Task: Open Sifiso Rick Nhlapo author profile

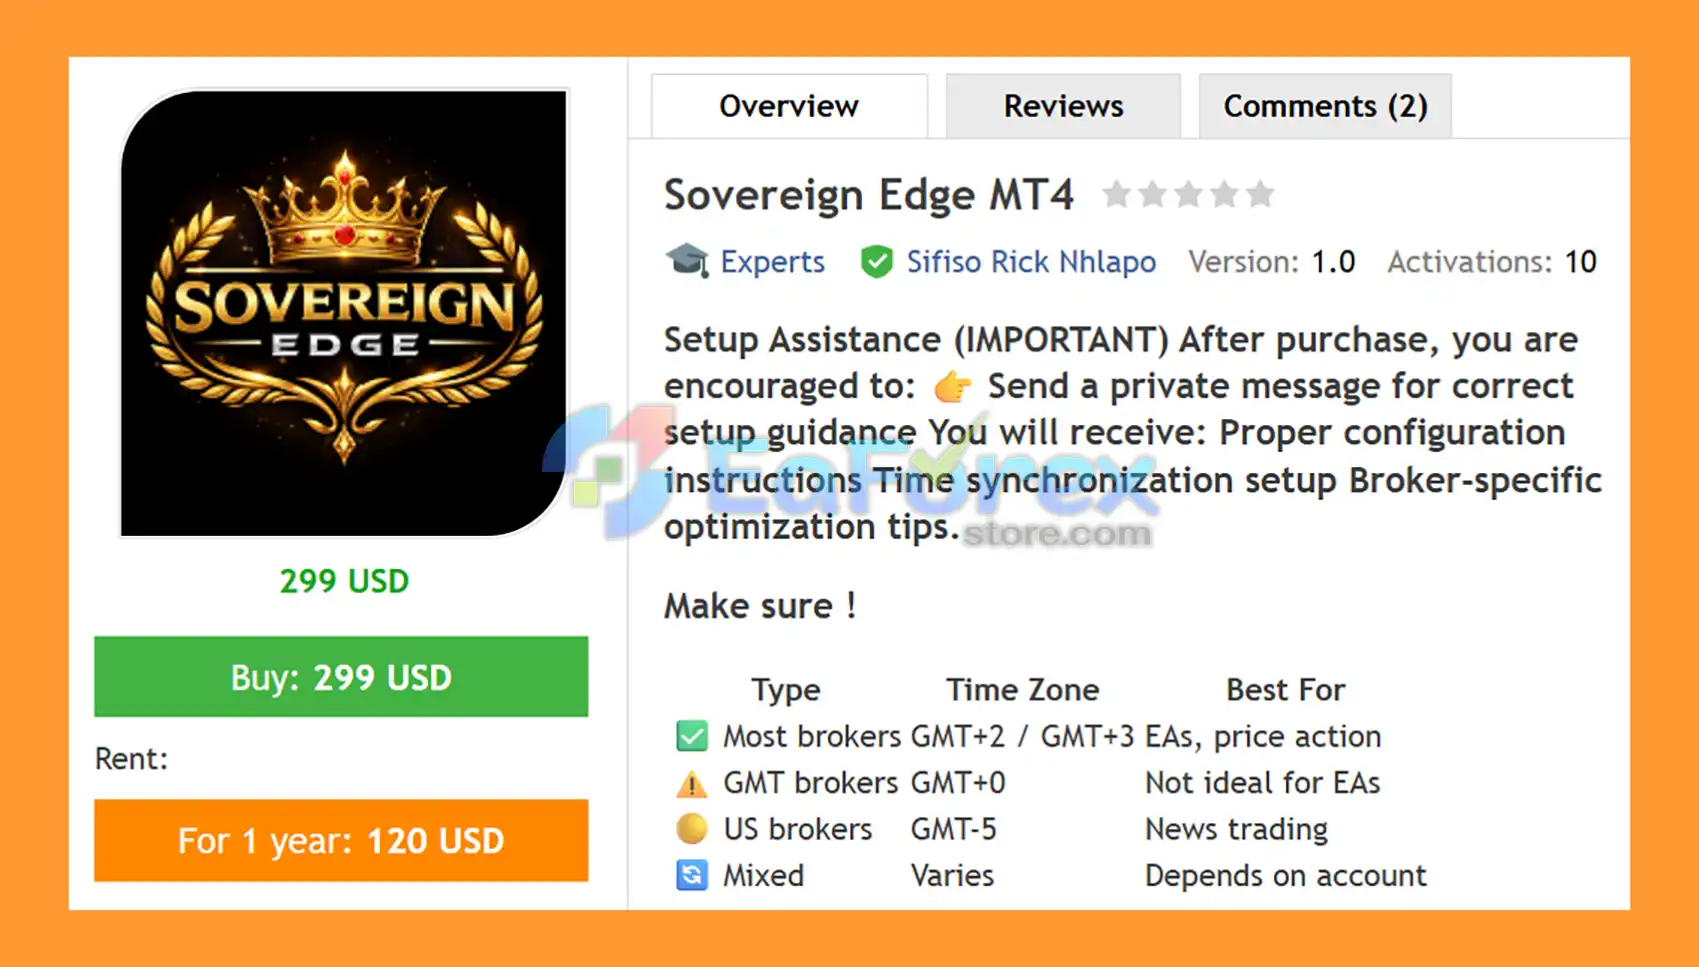Action: (1031, 262)
